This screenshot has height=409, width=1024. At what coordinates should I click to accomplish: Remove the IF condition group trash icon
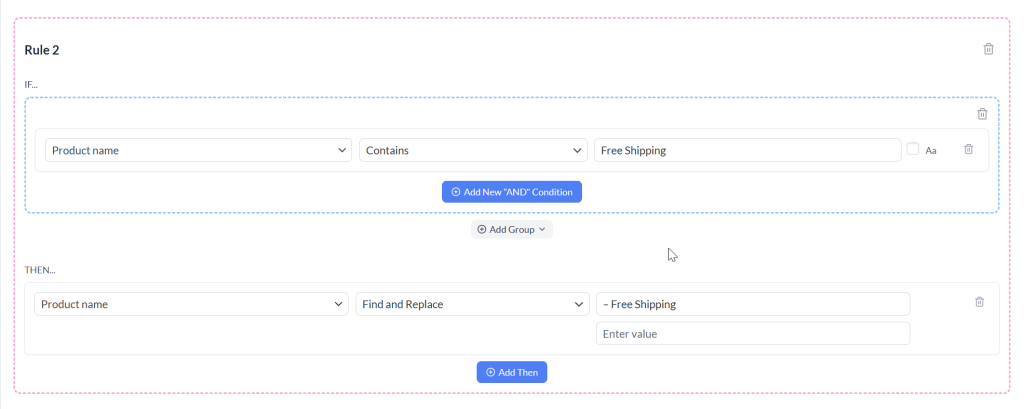tap(982, 114)
